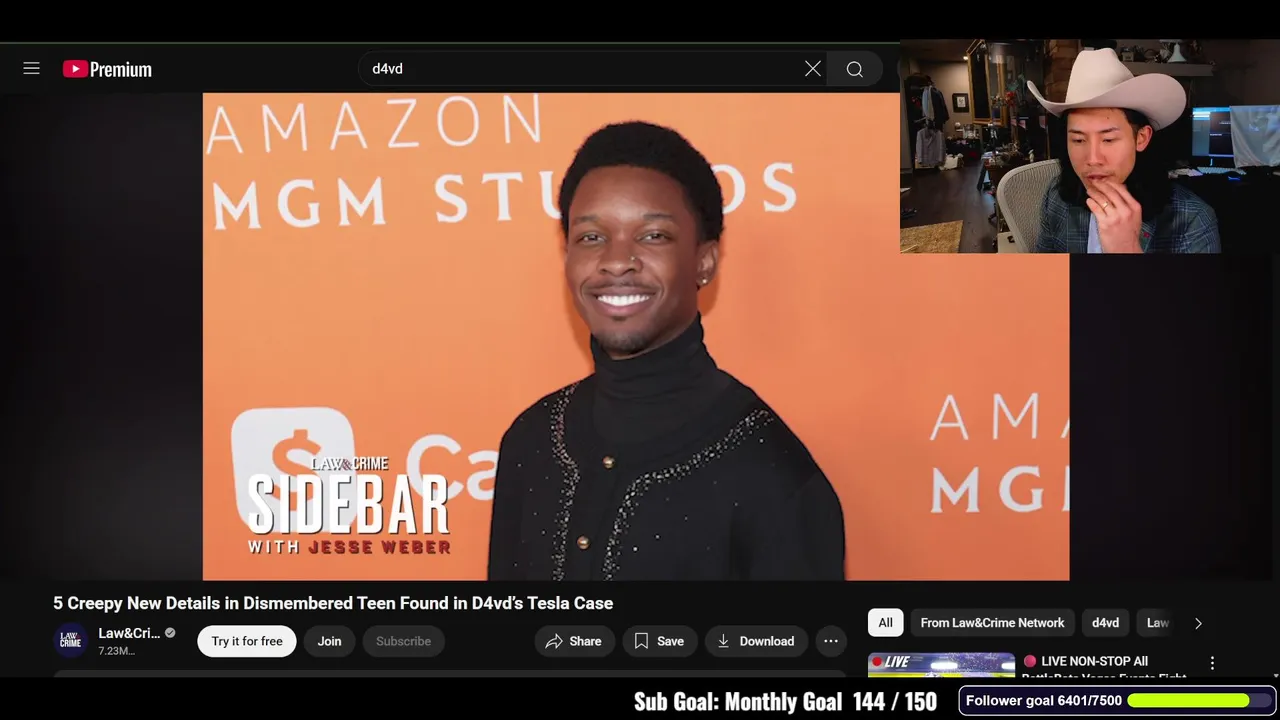This screenshot has width=1280, height=720.
Task: Select the d4vd filter chip
Action: (1105, 623)
